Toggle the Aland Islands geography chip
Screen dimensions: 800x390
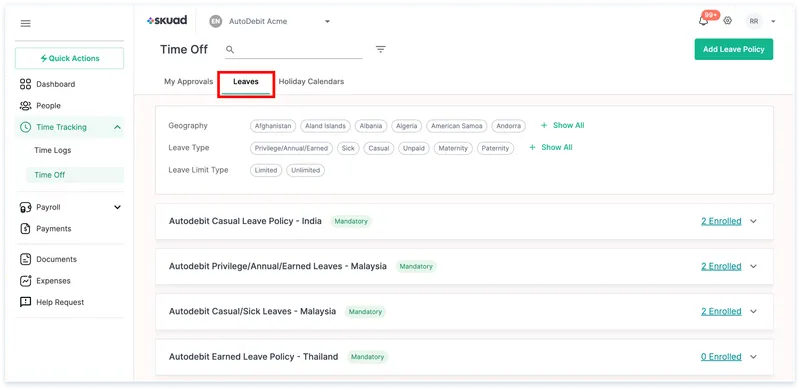point(325,126)
